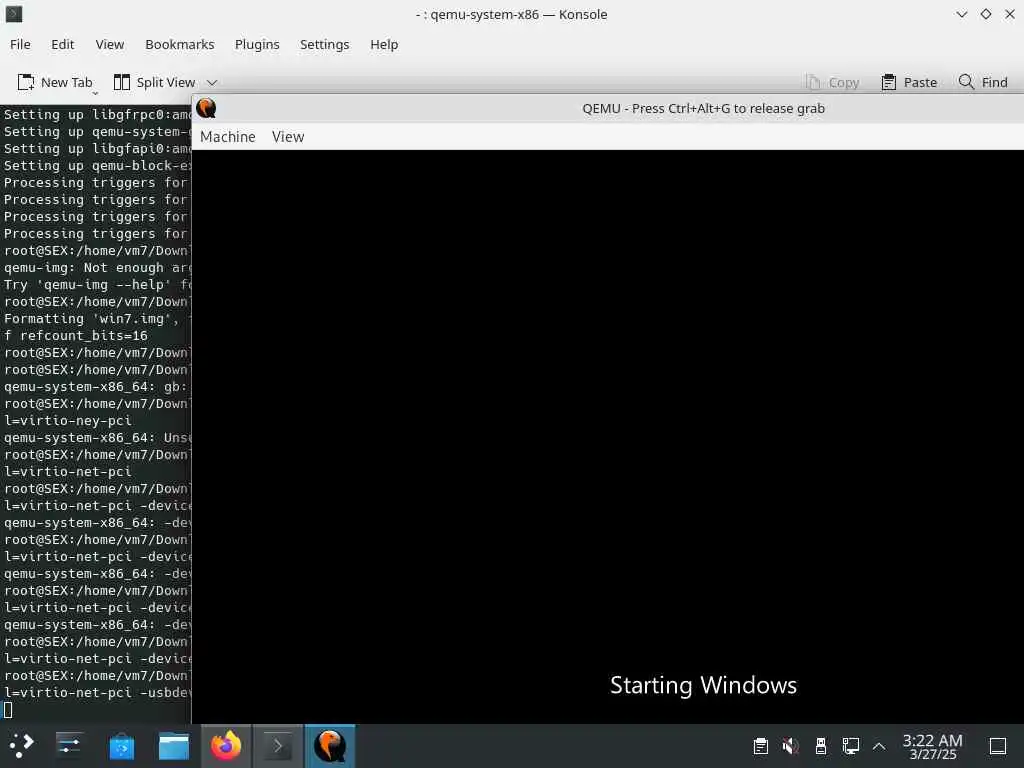The height and width of the screenshot is (768, 1024).
Task: Open Dolphin file manager from taskbar
Action: tap(174, 746)
